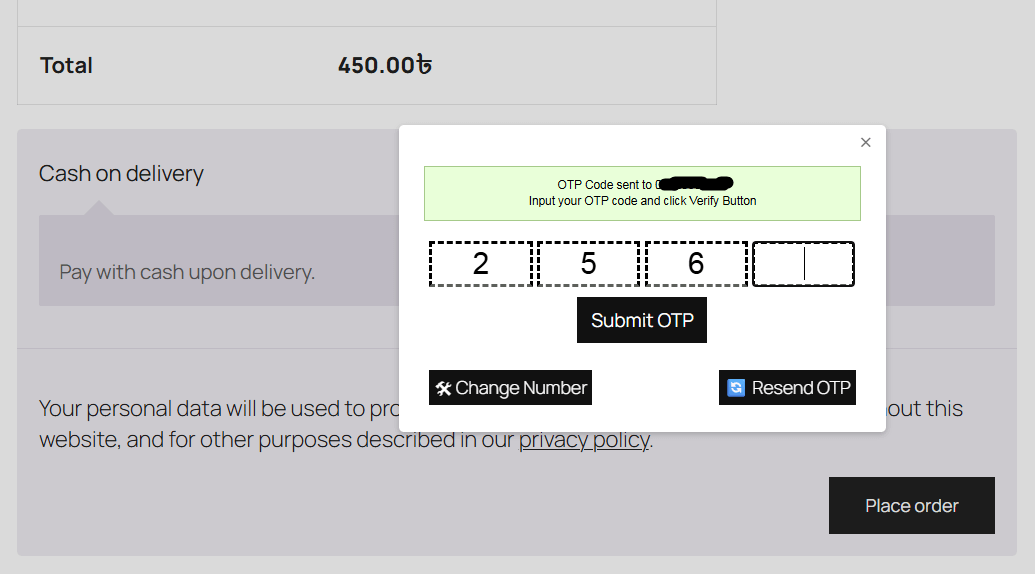Open the privacy policy link
The height and width of the screenshot is (574, 1035).
[584, 440]
